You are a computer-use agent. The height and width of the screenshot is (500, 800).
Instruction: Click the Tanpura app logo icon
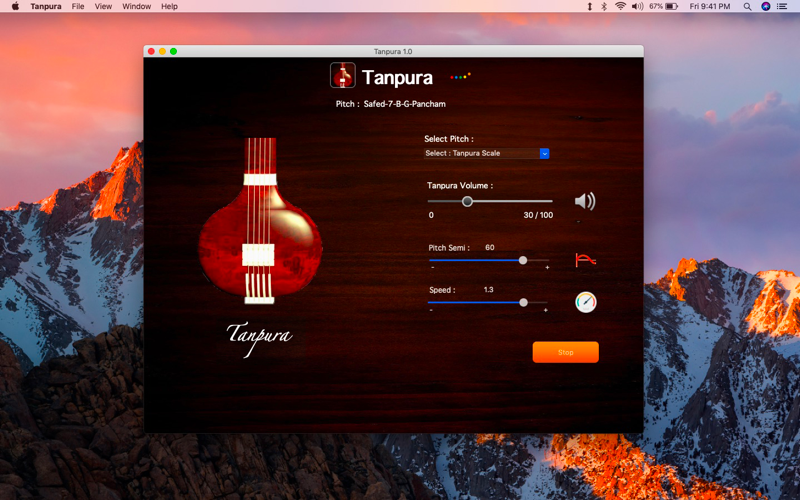coord(342,75)
